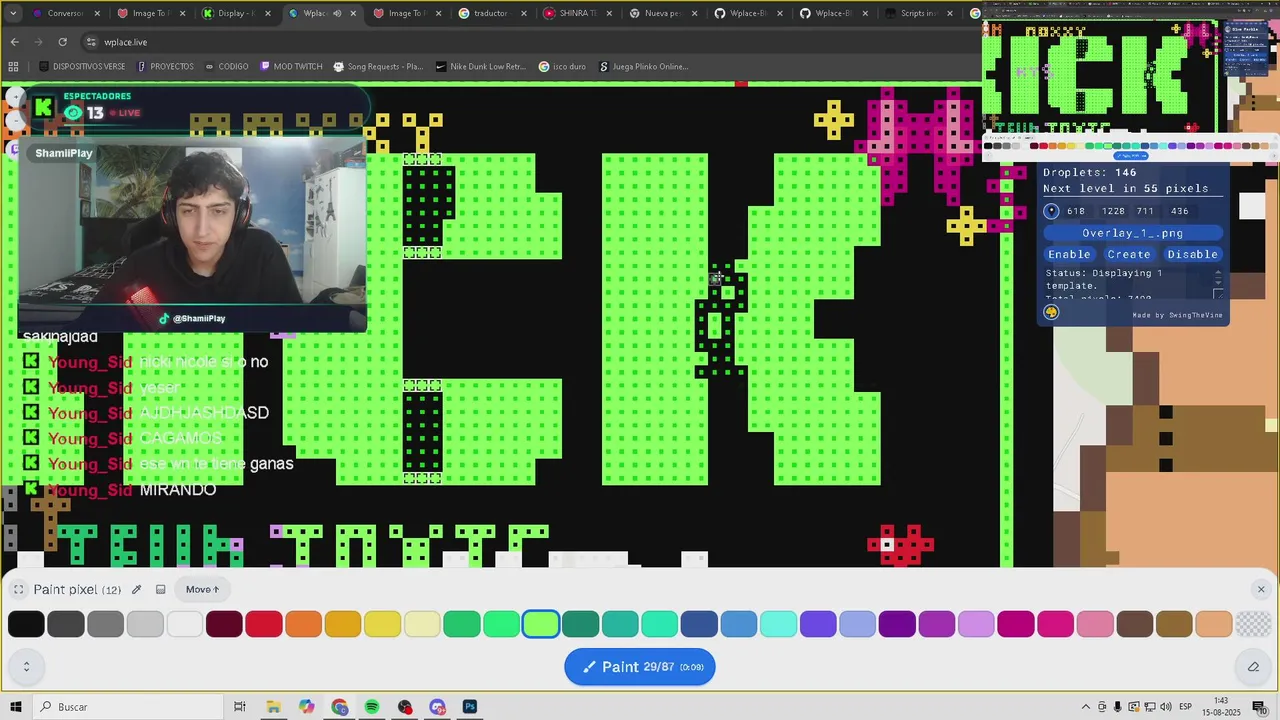Open File Explorer from taskbar
The width and height of the screenshot is (1280, 720).
coord(273,707)
